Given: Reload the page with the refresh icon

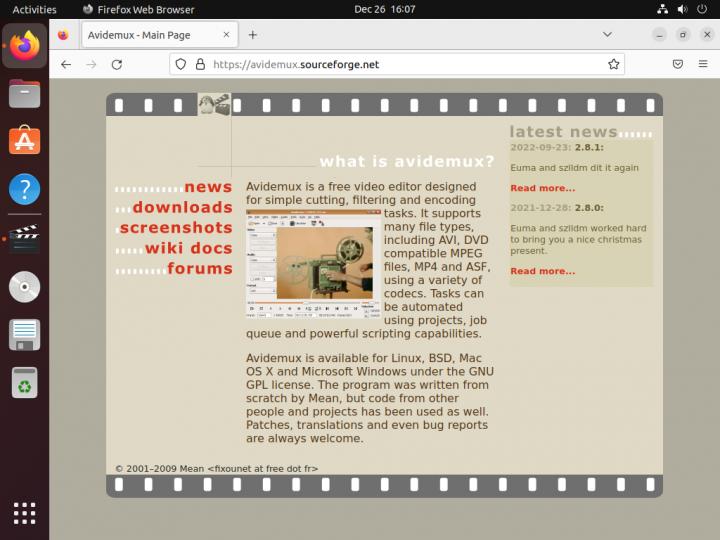Looking at the screenshot, I should [117, 64].
